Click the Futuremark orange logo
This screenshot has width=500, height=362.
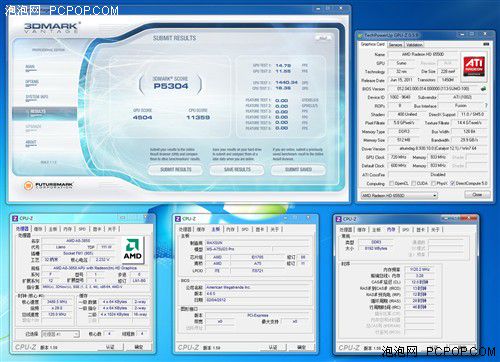(28, 185)
